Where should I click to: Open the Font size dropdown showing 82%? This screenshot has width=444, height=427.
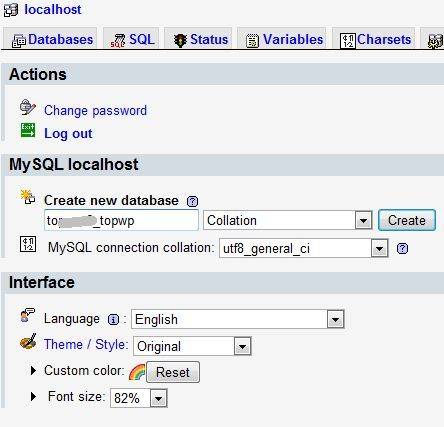click(x=139, y=398)
